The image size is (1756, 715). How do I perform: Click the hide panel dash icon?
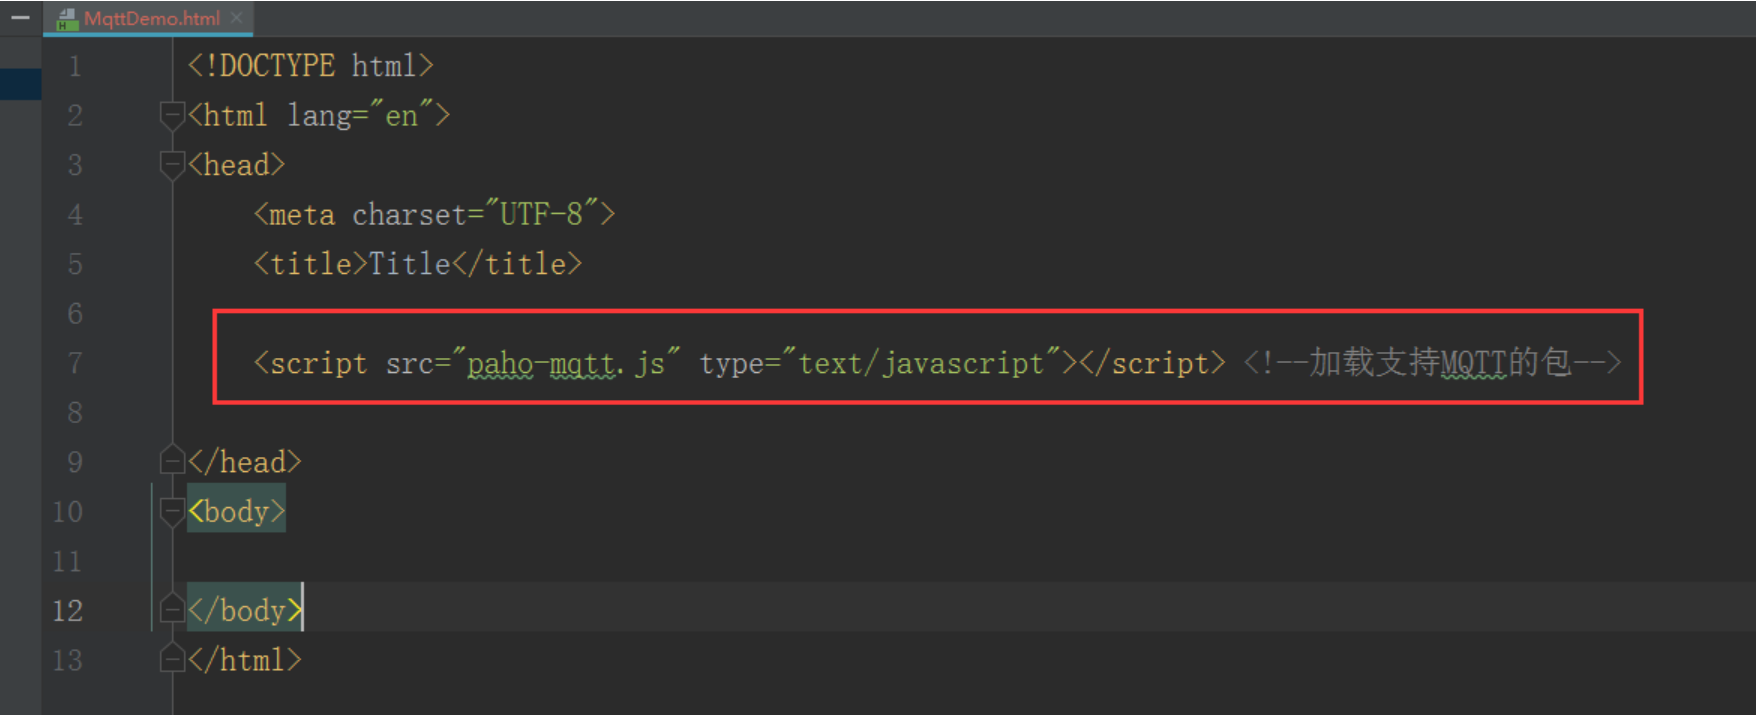[x=20, y=18]
